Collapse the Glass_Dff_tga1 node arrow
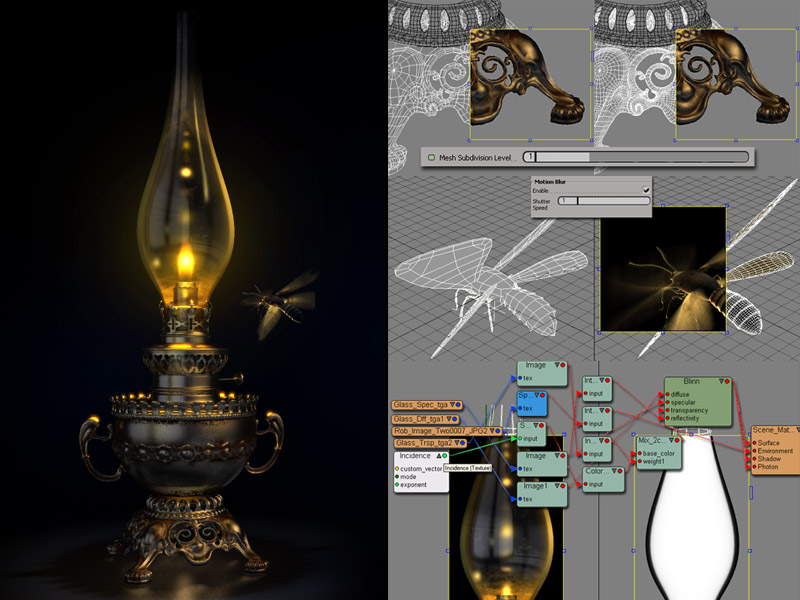Image resolution: width=800 pixels, height=600 pixels. click(x=451, y=418)
